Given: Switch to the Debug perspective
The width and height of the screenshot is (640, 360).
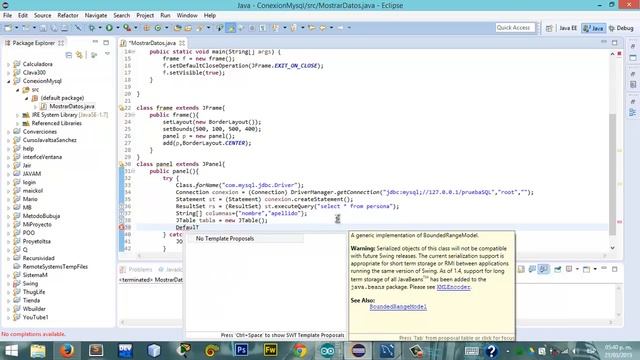Looking at the screenshot, I should pyautogui.click(x=621, y=28).
